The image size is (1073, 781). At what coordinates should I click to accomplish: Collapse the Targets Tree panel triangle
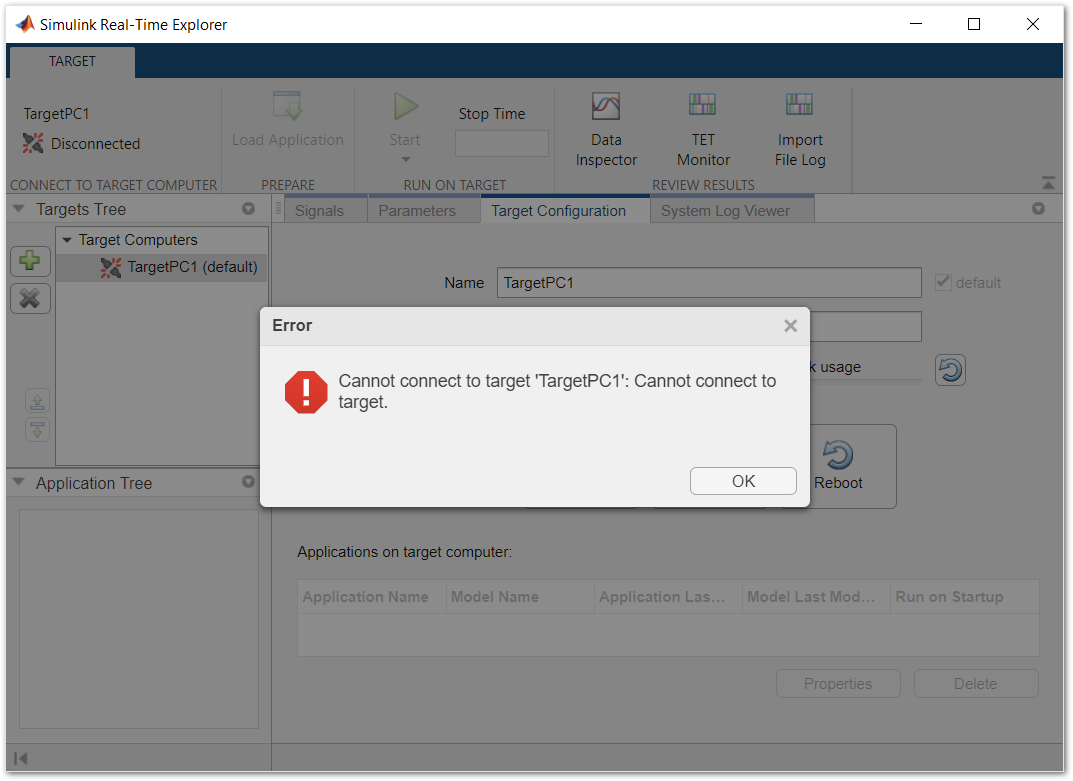pyautogui.click(x=18, y=209)
